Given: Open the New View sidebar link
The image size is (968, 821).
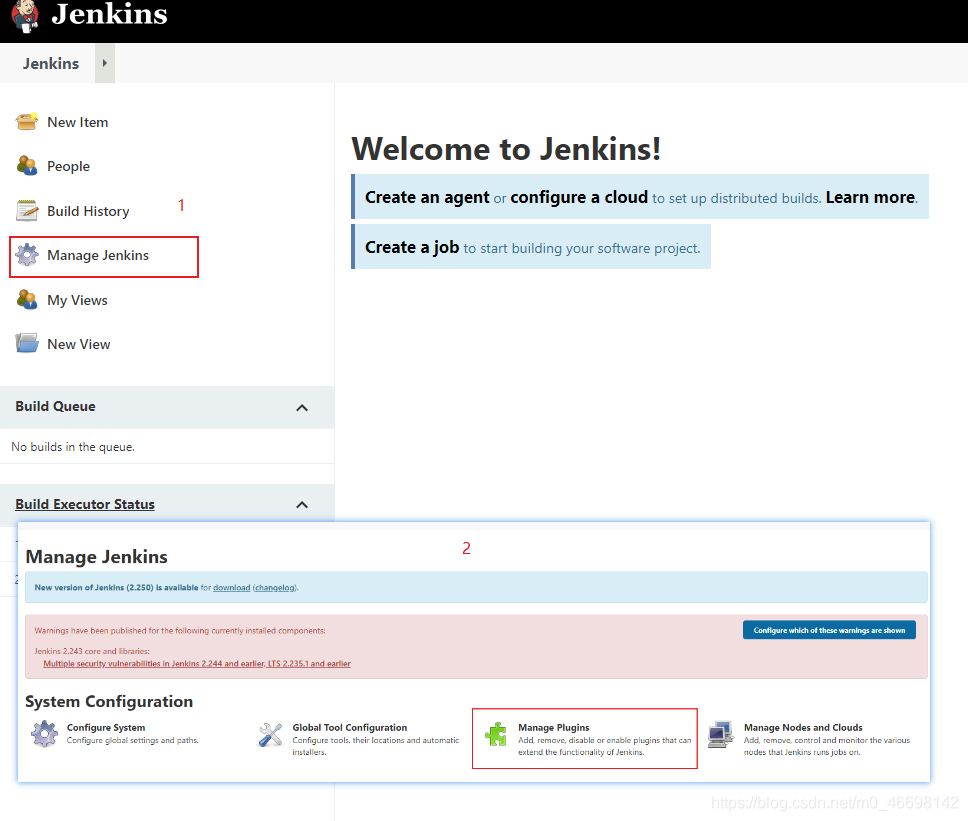Looking at the screenshot, I should tap(79, 344).
